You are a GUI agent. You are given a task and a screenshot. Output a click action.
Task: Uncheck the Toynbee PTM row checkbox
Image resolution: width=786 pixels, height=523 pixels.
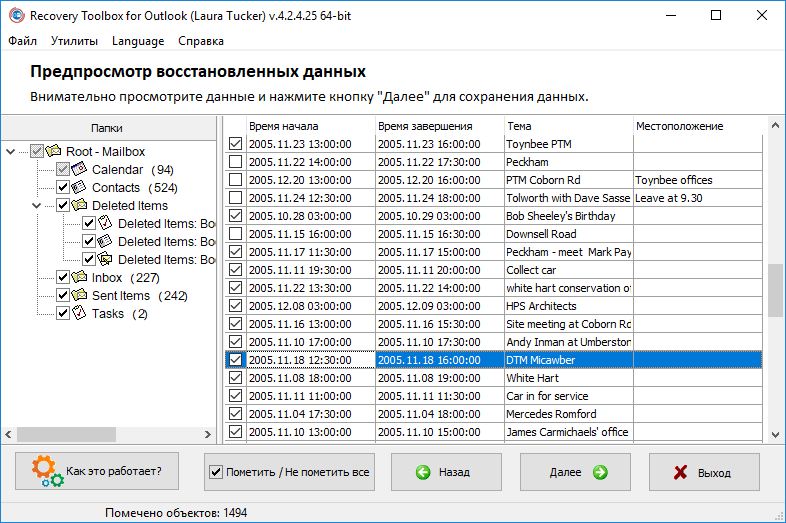click(235, 143)
